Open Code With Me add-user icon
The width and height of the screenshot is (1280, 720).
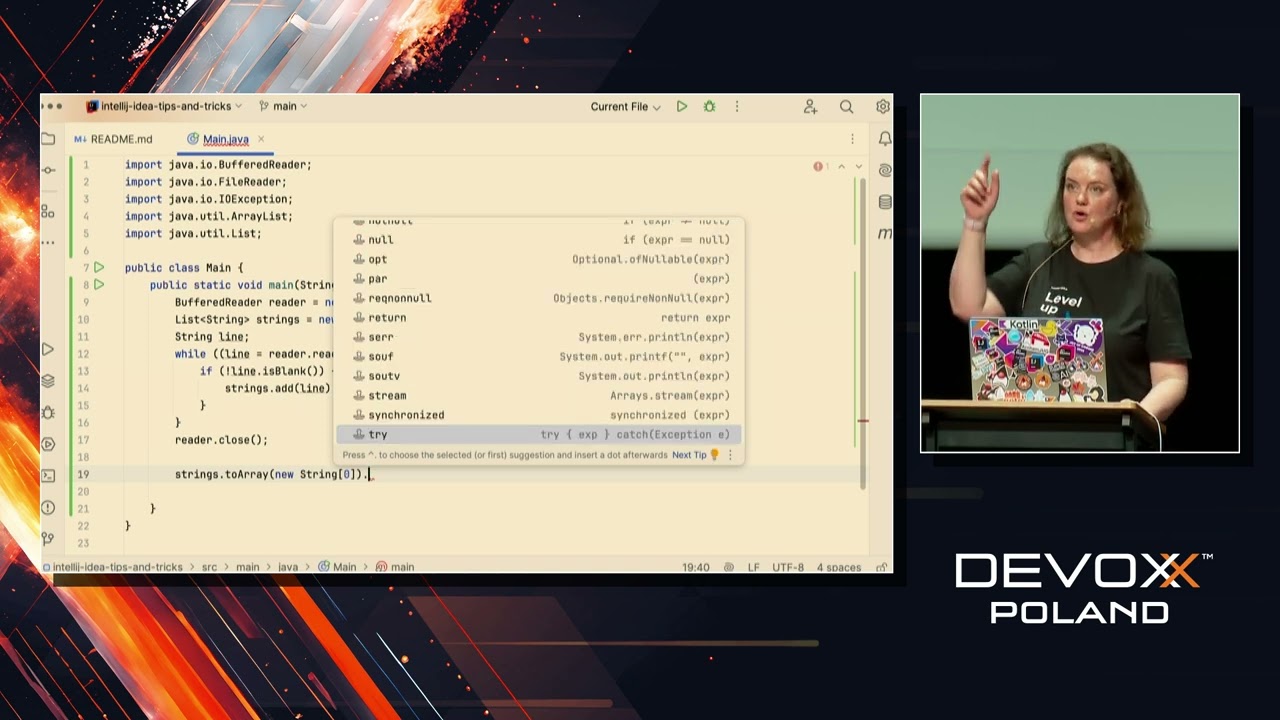pyautogui.click(x=810, y=107)
